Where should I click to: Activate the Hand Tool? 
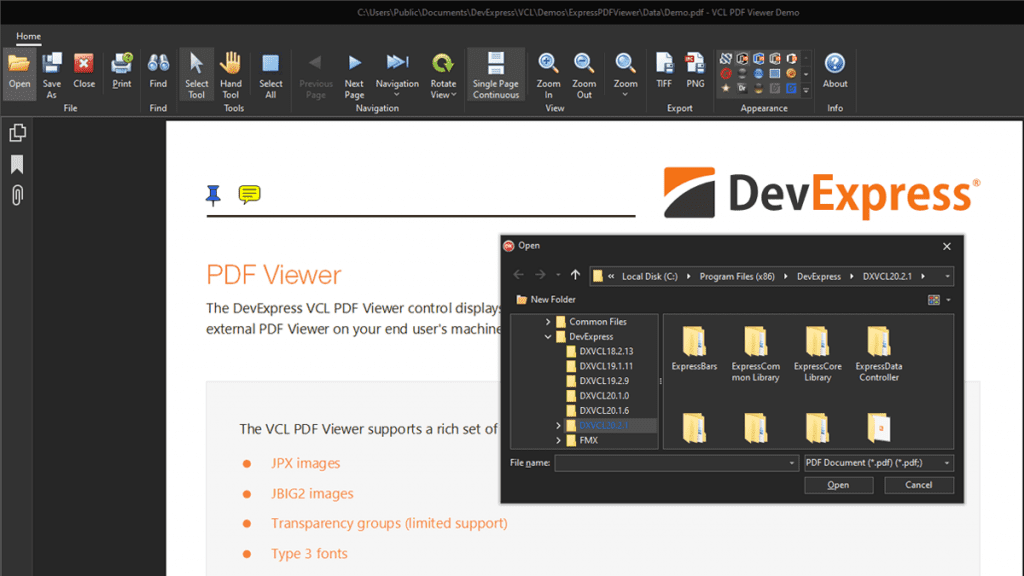coord(231,74)
